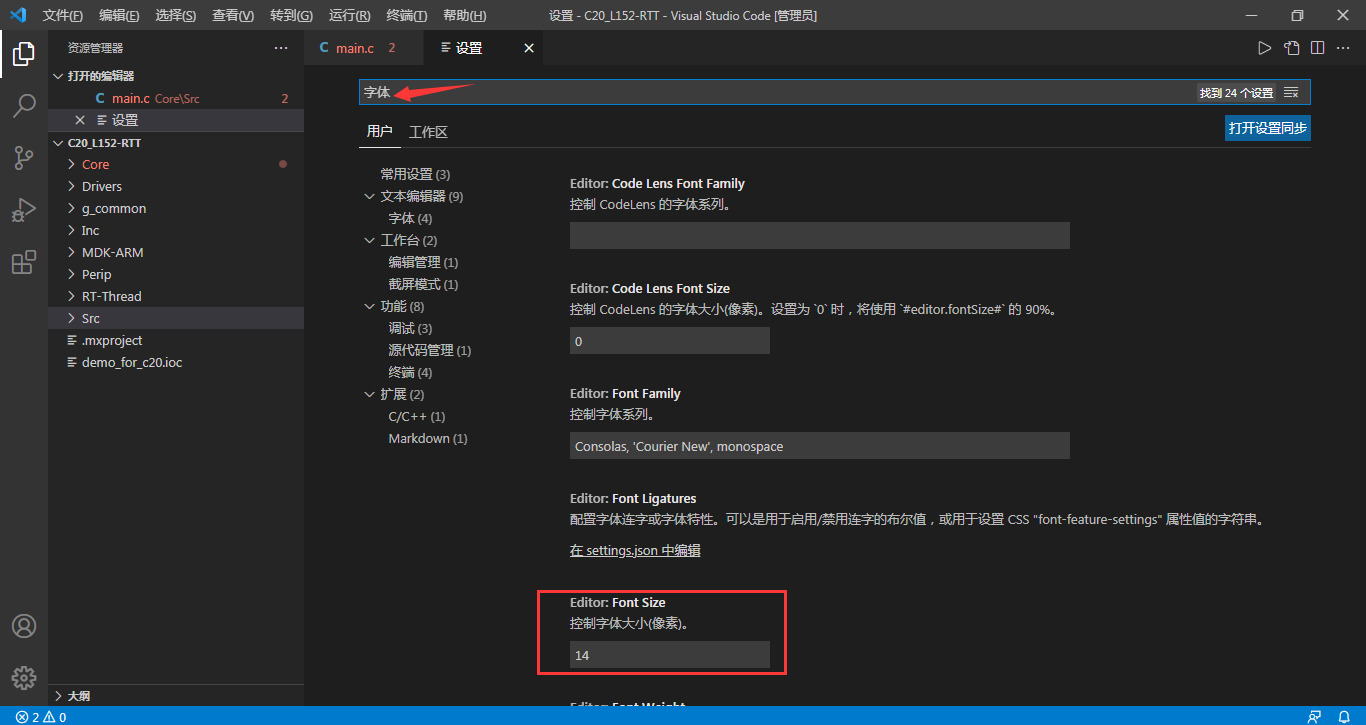Open the 查看(V) menu
Viewport: 1366px width, 725px height.
pyautogui.click(x=233, y=16)
